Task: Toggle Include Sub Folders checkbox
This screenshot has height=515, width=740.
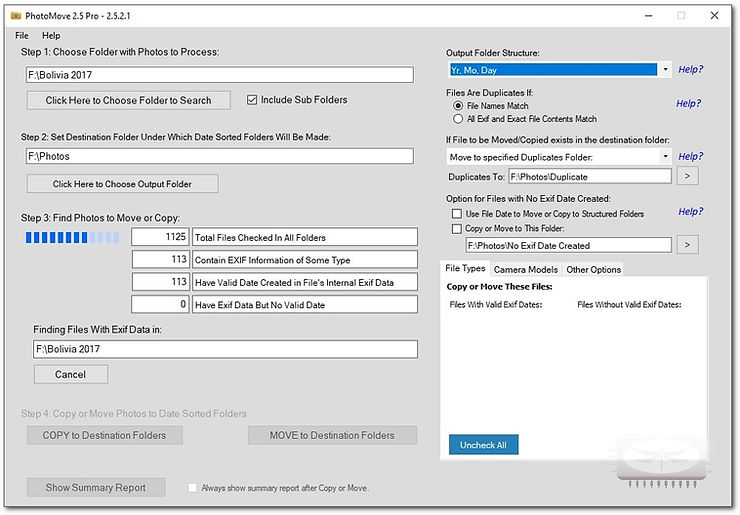Action: (x=252, y=100)
